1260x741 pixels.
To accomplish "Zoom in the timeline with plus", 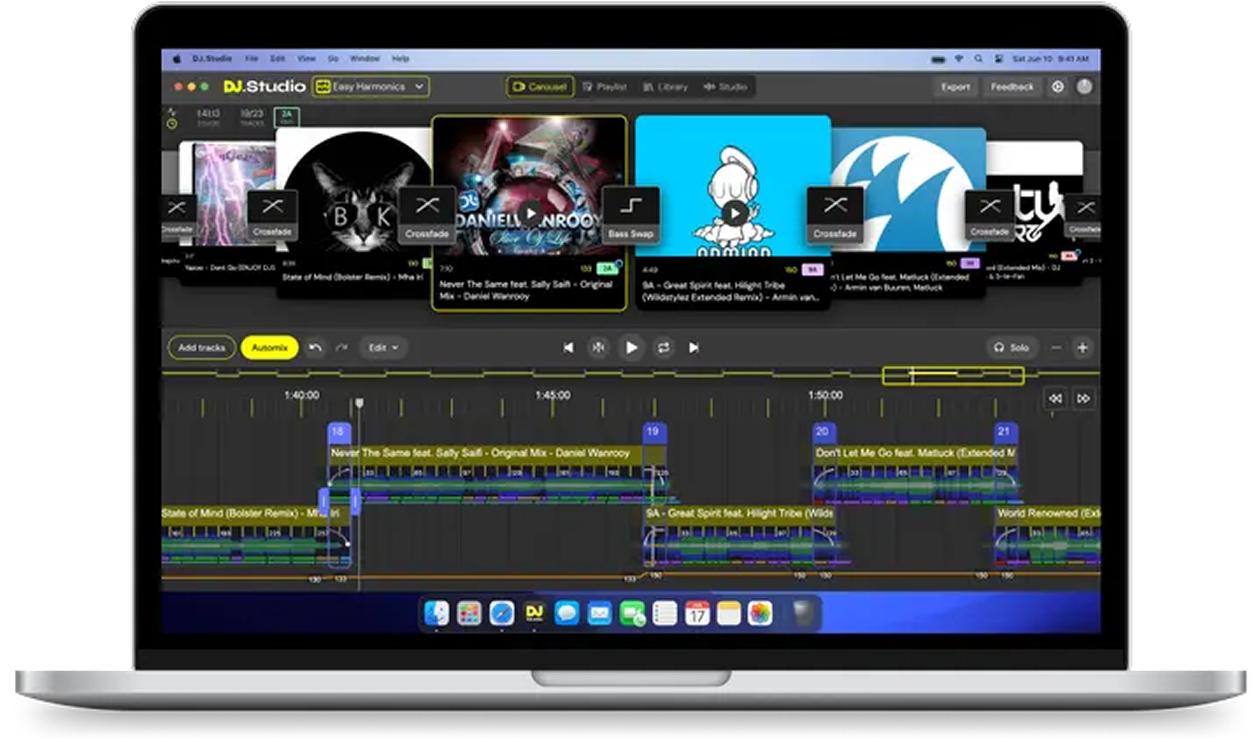I will click(1082, 348).
